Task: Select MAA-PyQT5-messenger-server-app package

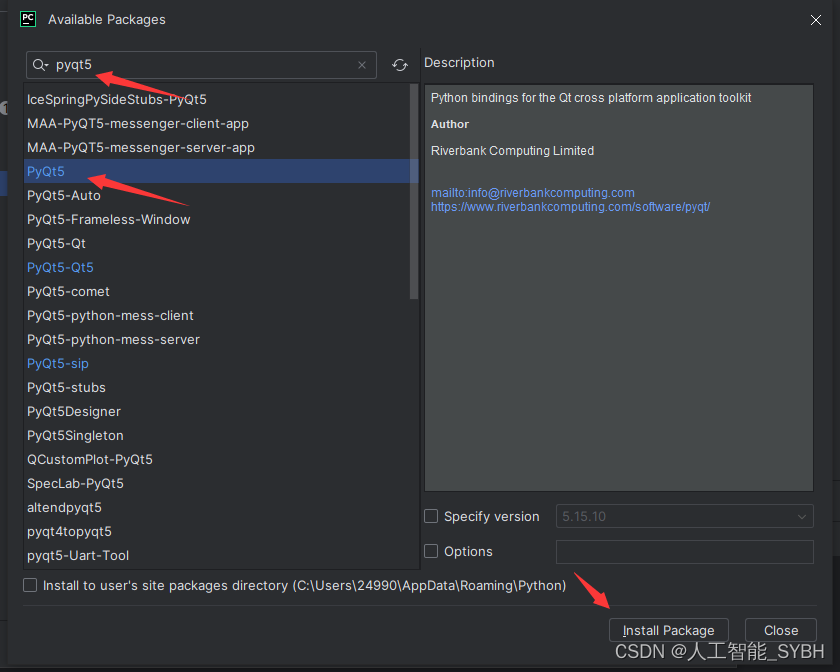Action: pyautogui.click(x=221, y=147)
